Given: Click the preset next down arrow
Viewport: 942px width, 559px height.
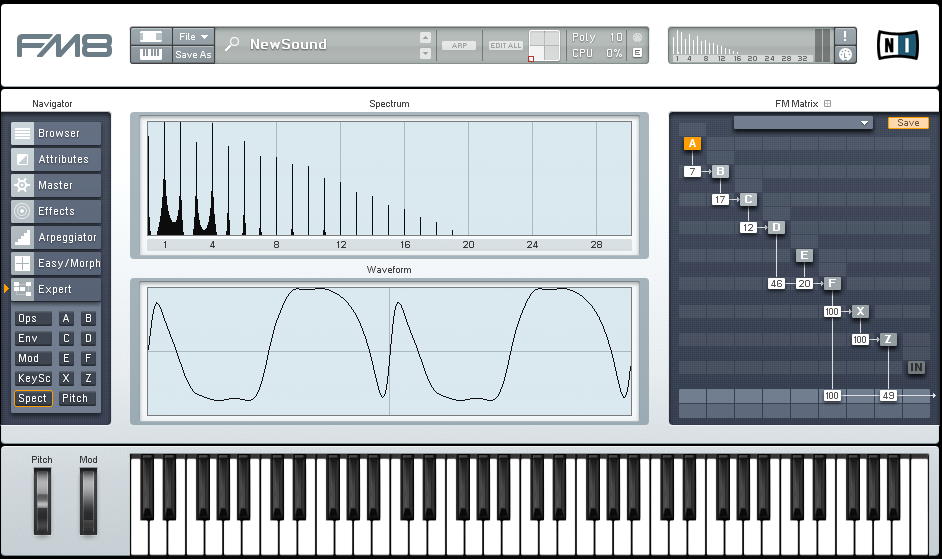Looking at the screenshot, I should click(x=425, y=52).
